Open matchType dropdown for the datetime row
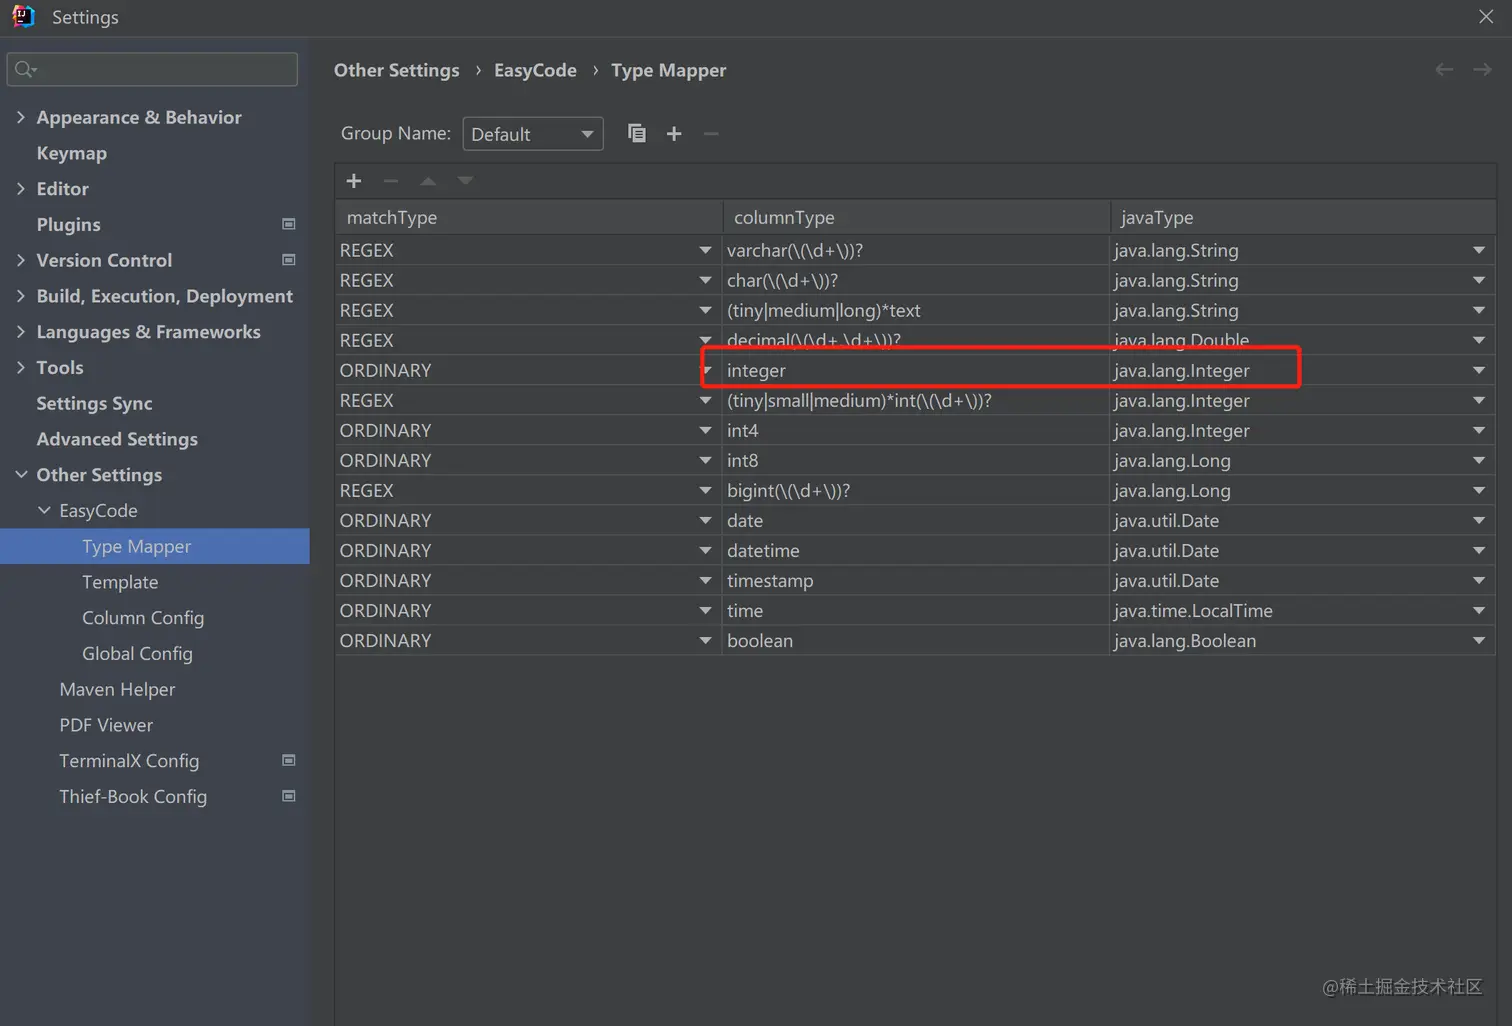1512x1026 pixels. [x=705, y=550]
